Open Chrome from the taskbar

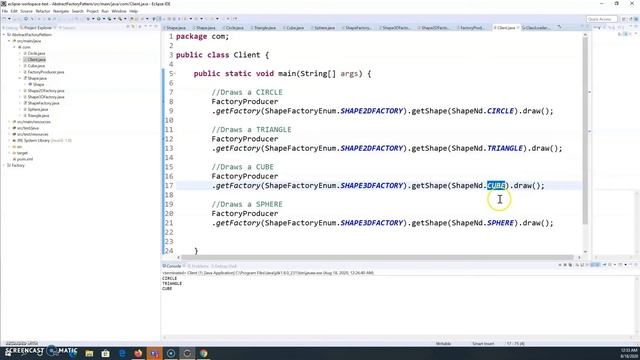coord(203,353)
